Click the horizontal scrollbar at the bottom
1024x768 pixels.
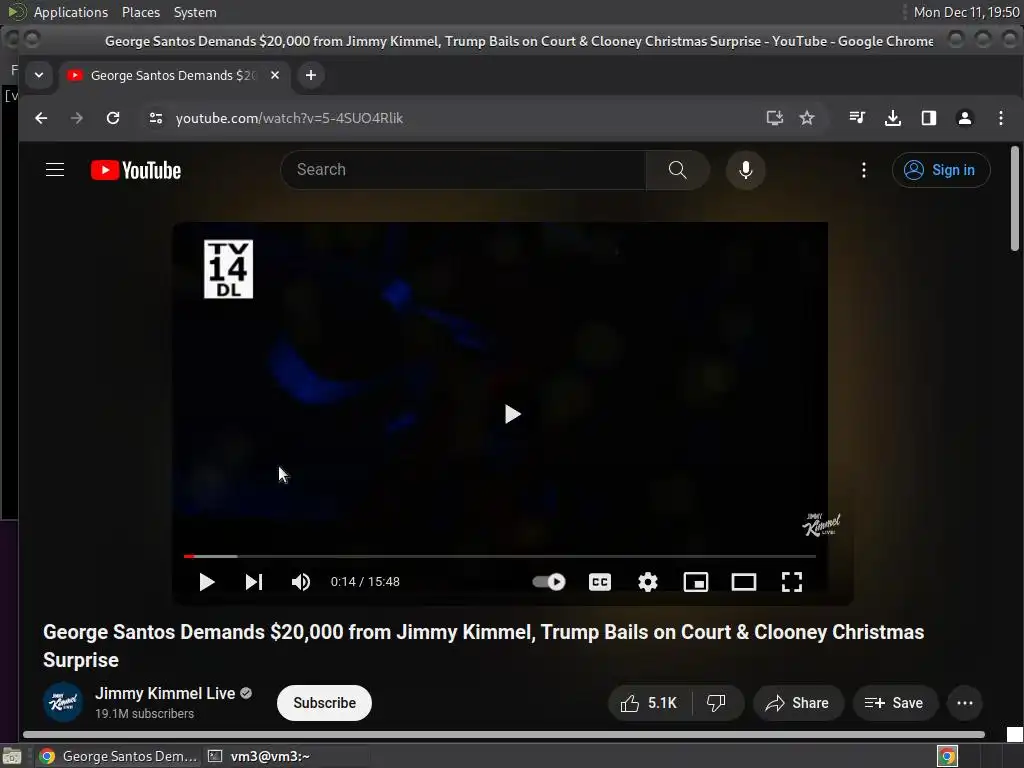click(x=504, y=735)
